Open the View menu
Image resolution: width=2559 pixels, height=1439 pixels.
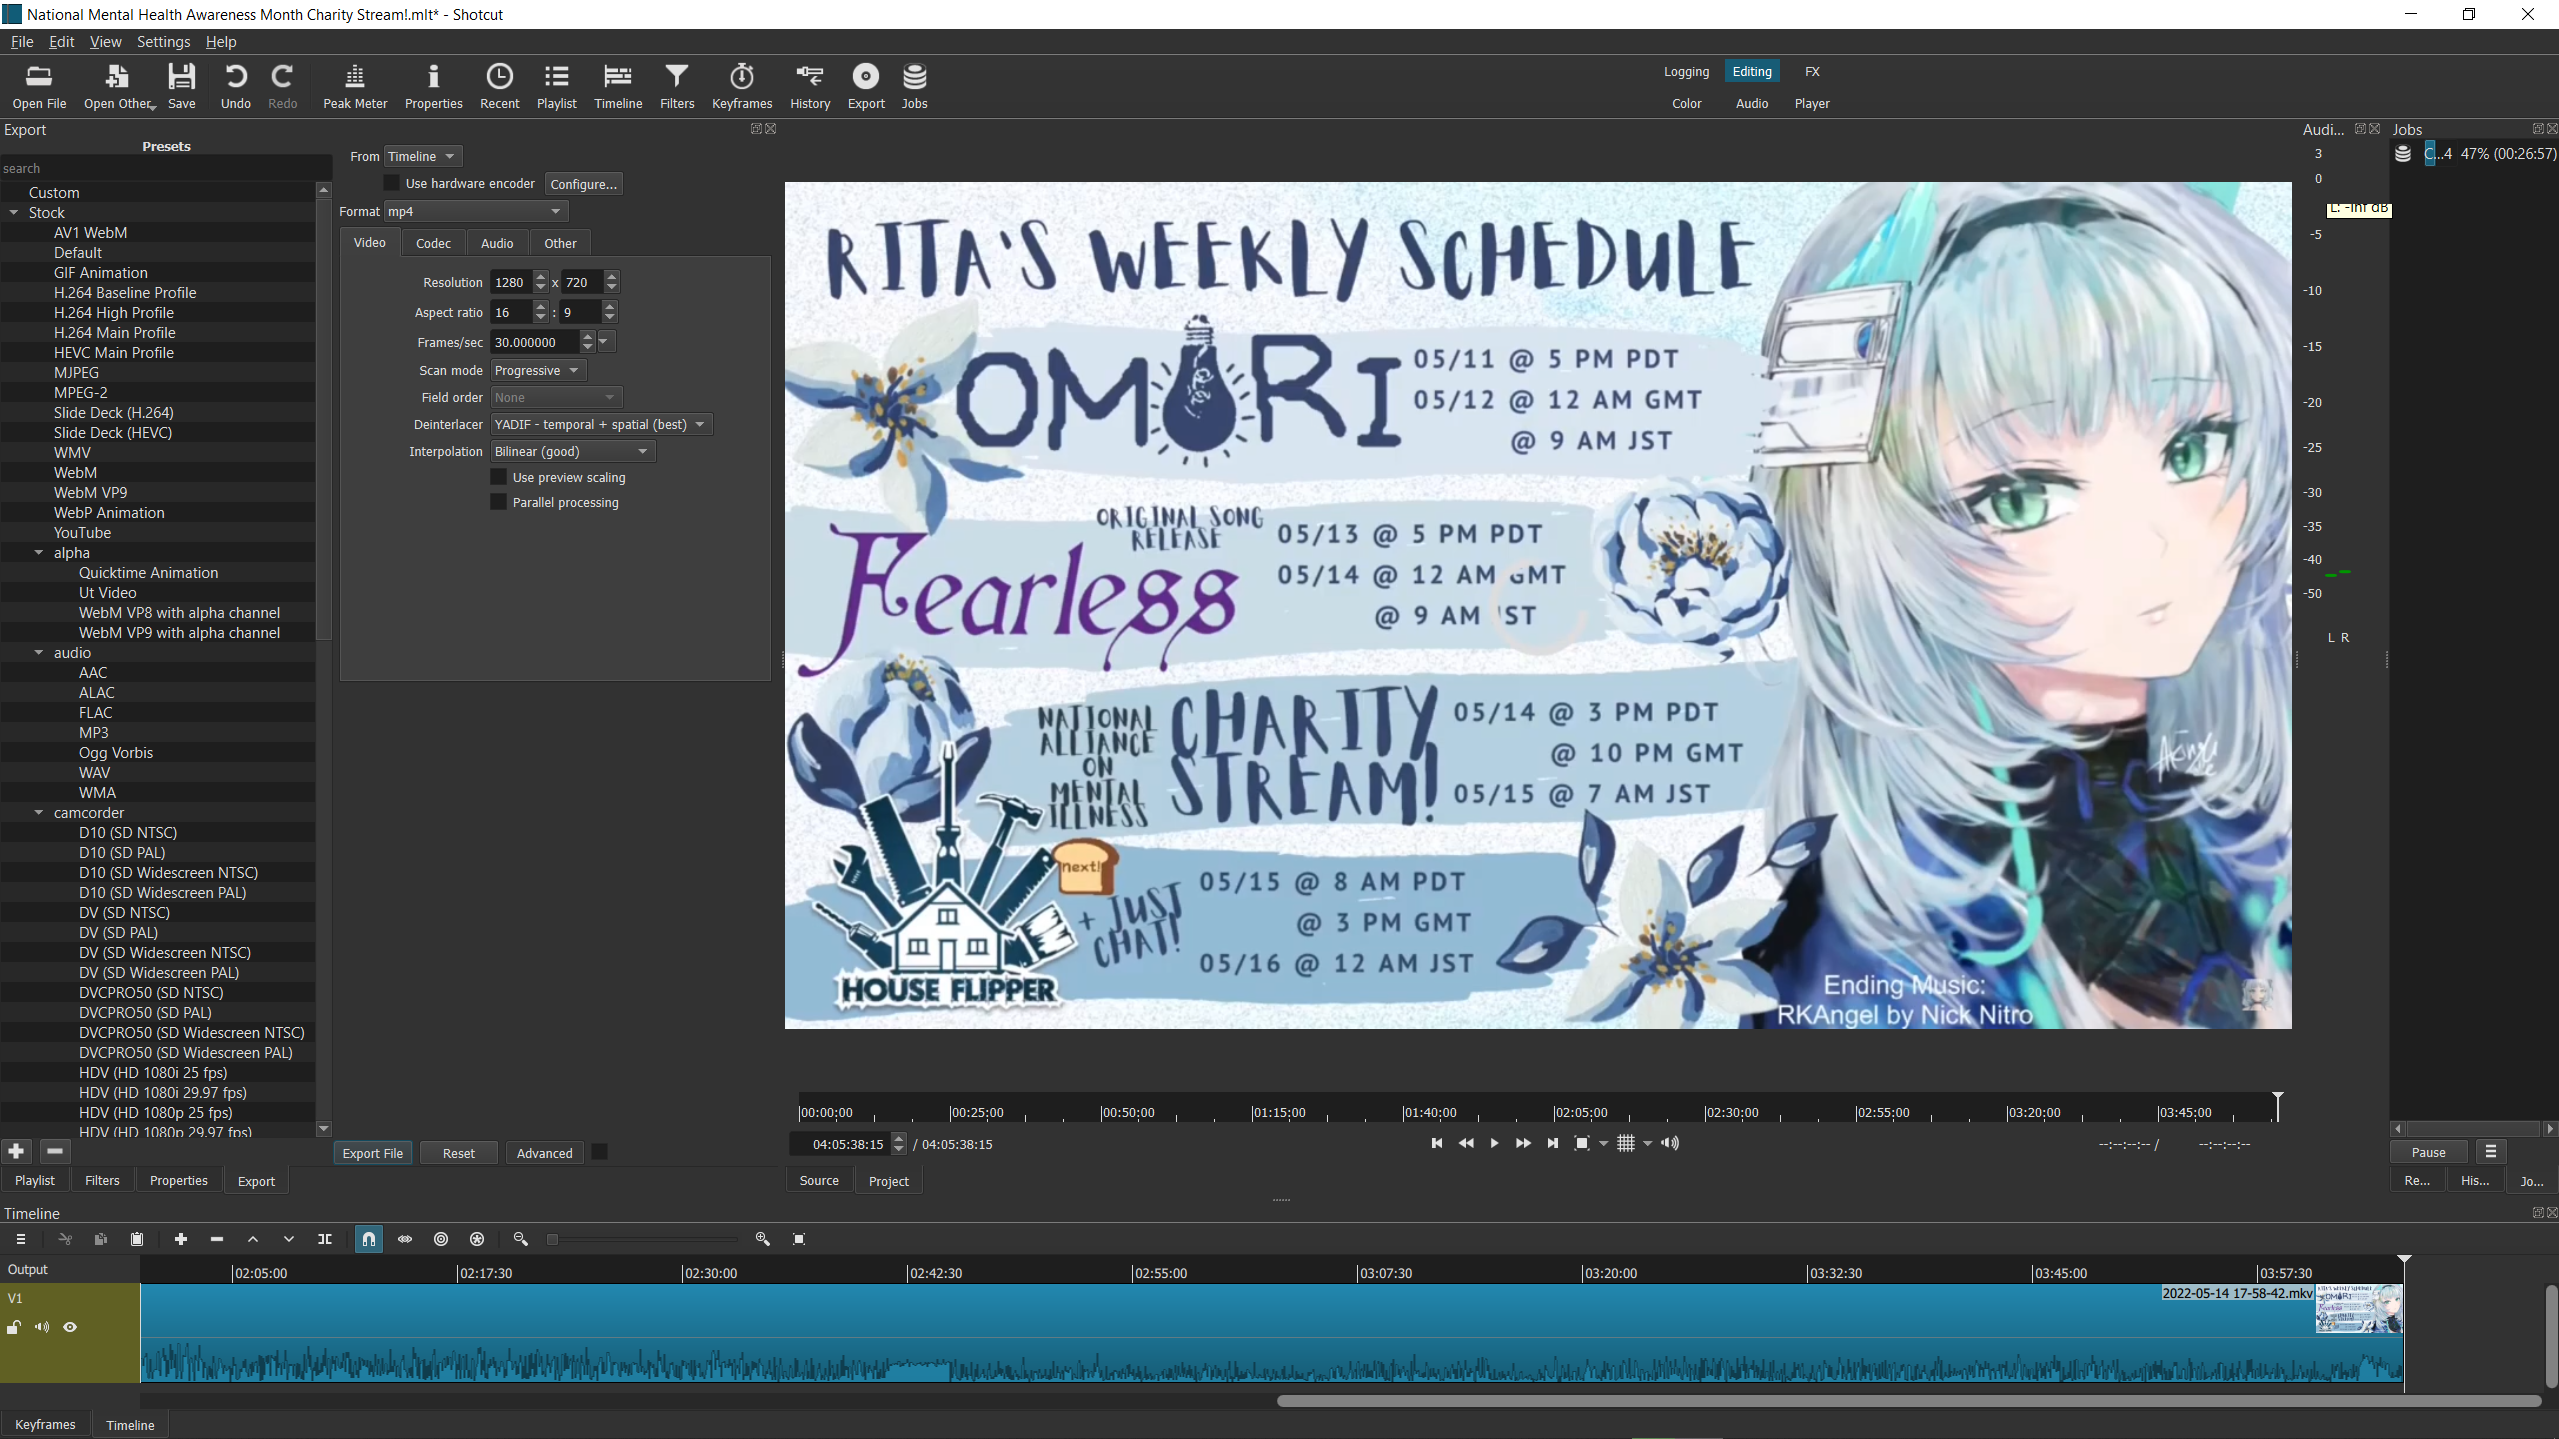click(105, 41)
